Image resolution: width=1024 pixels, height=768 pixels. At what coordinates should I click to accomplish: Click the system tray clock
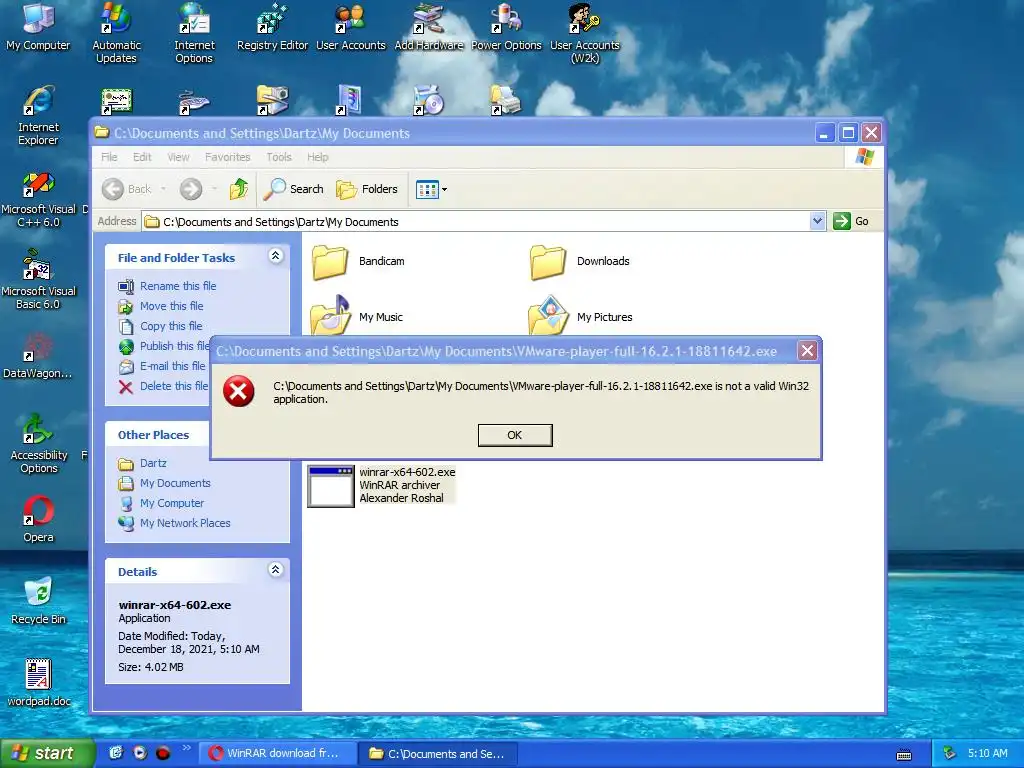[987, 753]
